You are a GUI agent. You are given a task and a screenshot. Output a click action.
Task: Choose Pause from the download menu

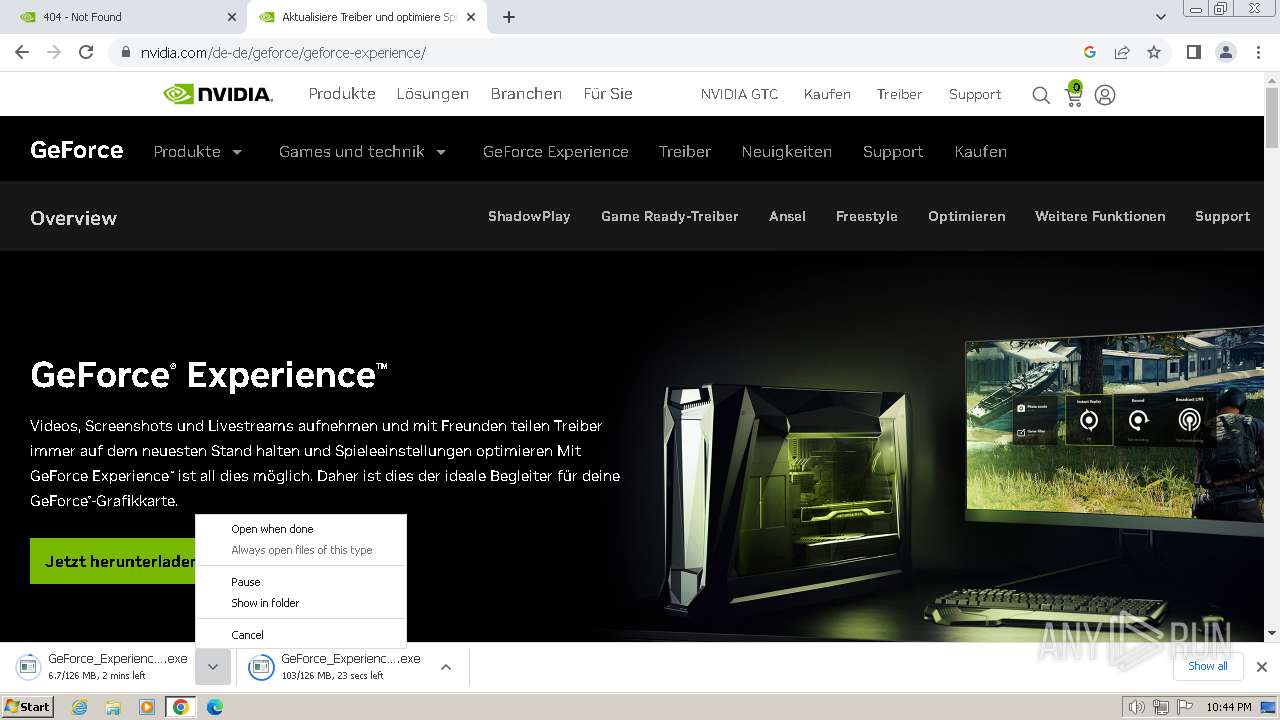(x=301, y=582)
